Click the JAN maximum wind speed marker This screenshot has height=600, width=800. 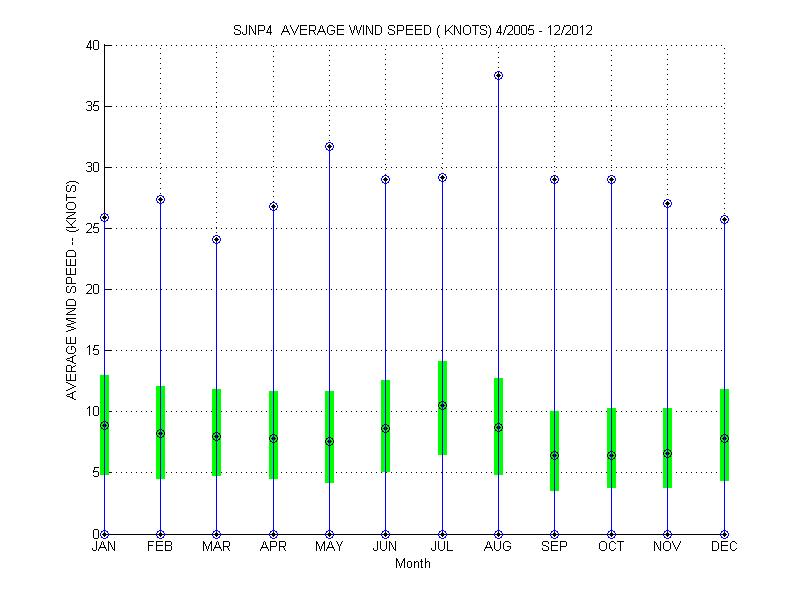click(x=105, y=218)
